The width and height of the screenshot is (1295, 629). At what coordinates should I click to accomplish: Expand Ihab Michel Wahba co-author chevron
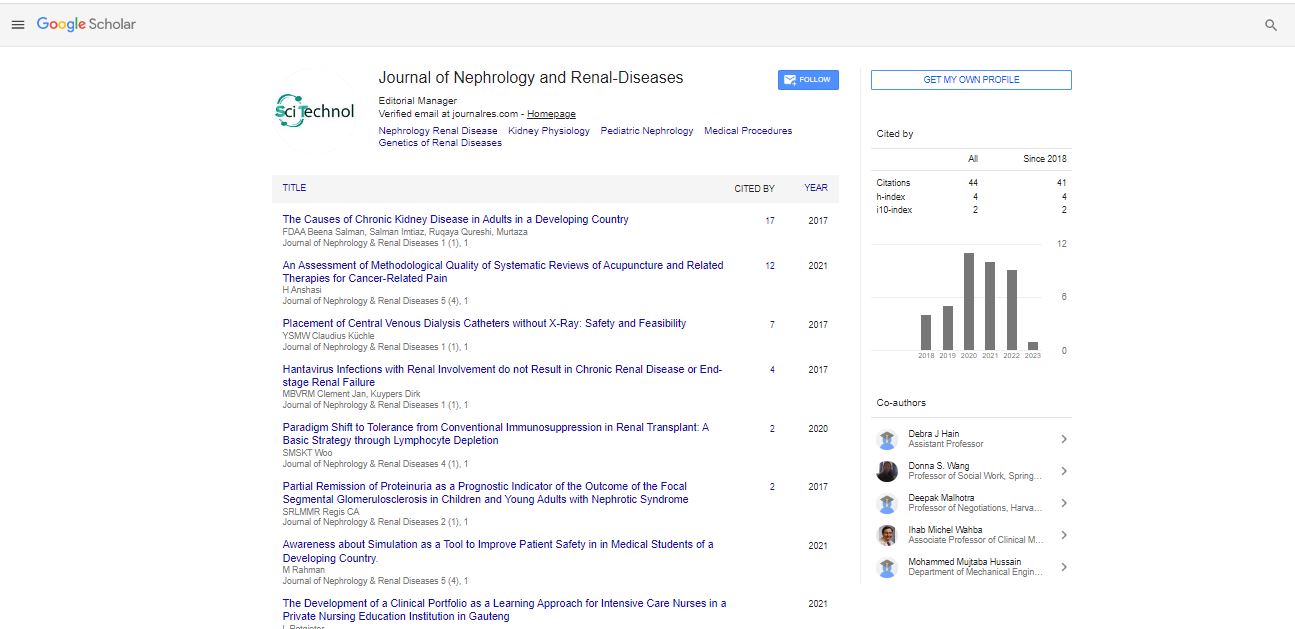pos(1064,535)
